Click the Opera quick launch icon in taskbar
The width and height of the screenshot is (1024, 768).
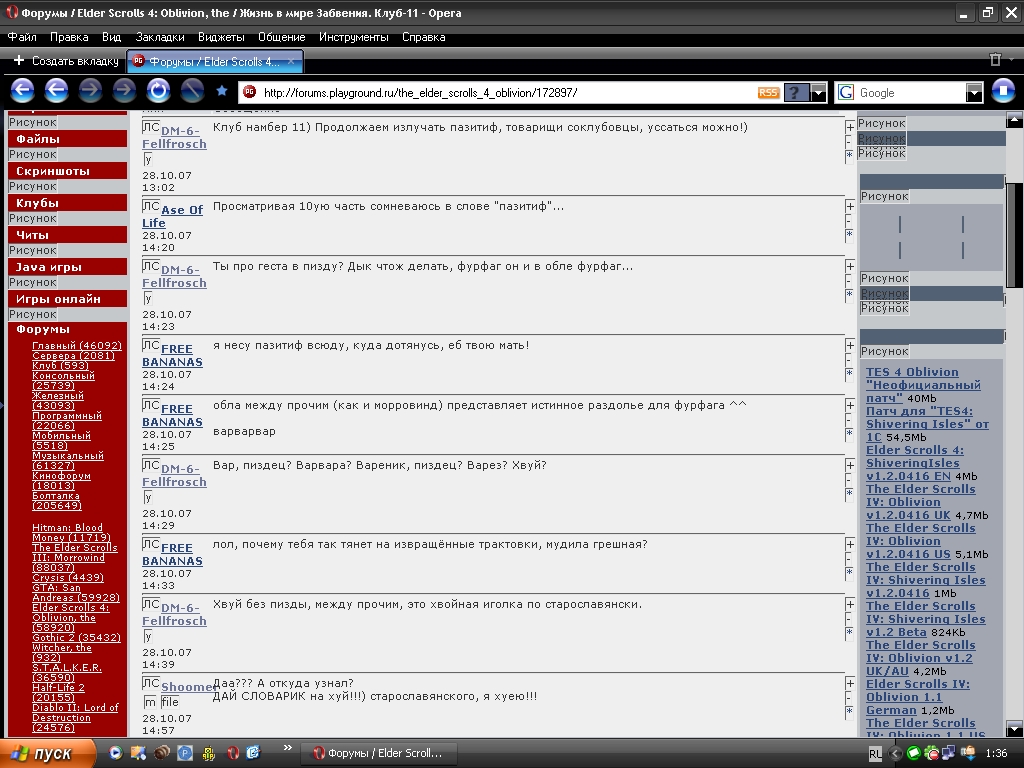pos(232,753)
